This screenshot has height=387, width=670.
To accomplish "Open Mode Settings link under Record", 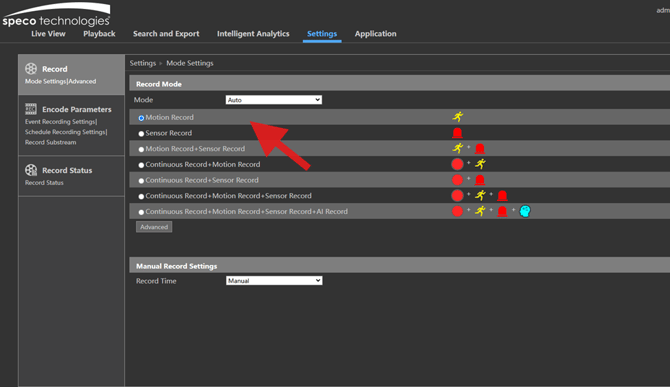I will [x=45, y=81].
